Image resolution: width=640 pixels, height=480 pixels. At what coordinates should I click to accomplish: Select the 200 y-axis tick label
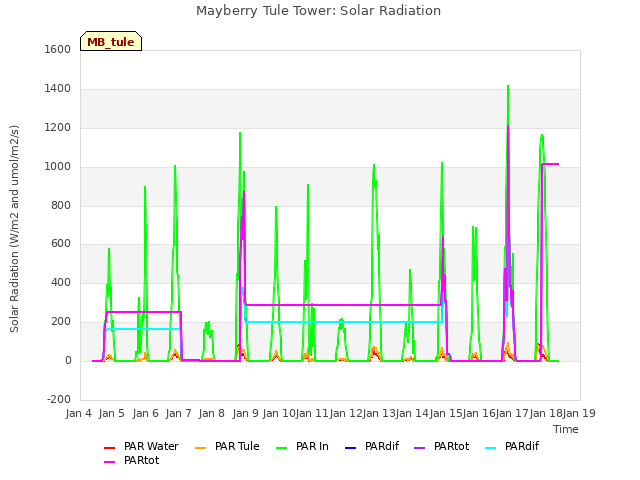(x=61, y=322)
